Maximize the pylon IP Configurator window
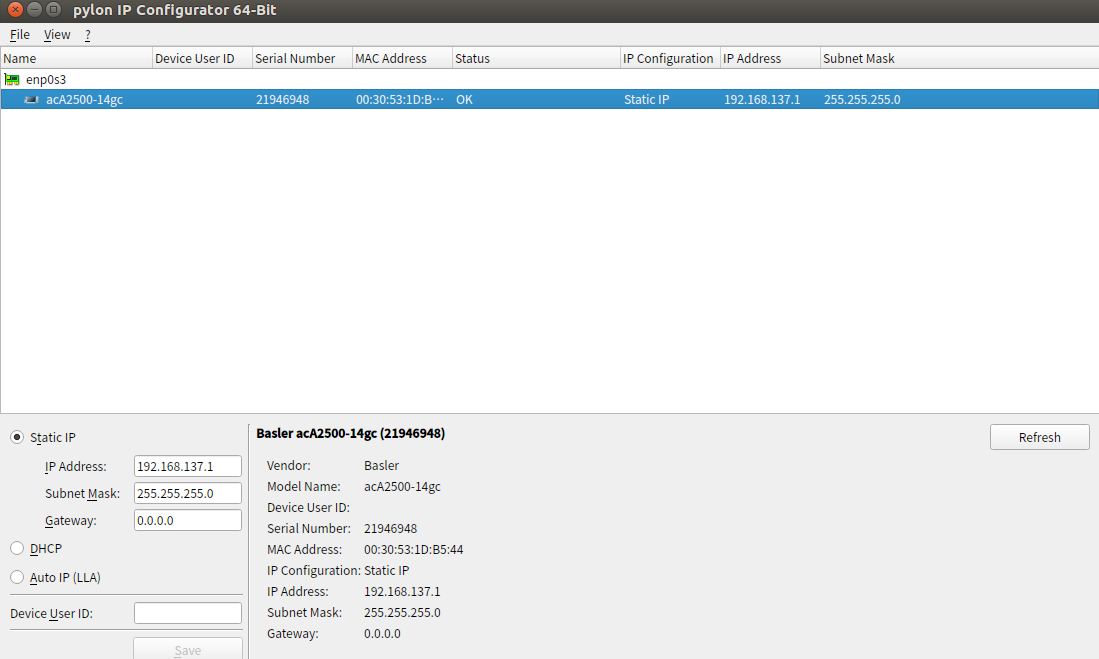The height and width of the screenshot is (659, 1099). pos(53,10)
